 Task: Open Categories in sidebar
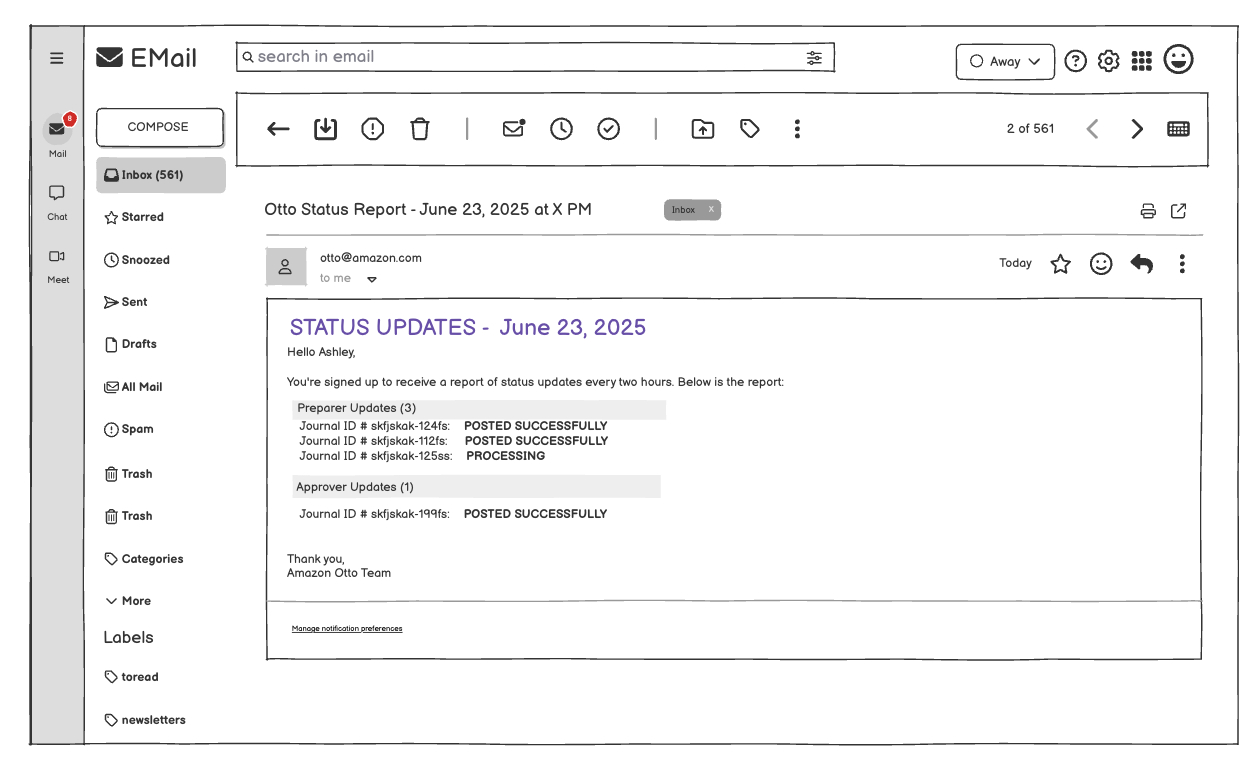pyautogui.click(x=144, y=559)
